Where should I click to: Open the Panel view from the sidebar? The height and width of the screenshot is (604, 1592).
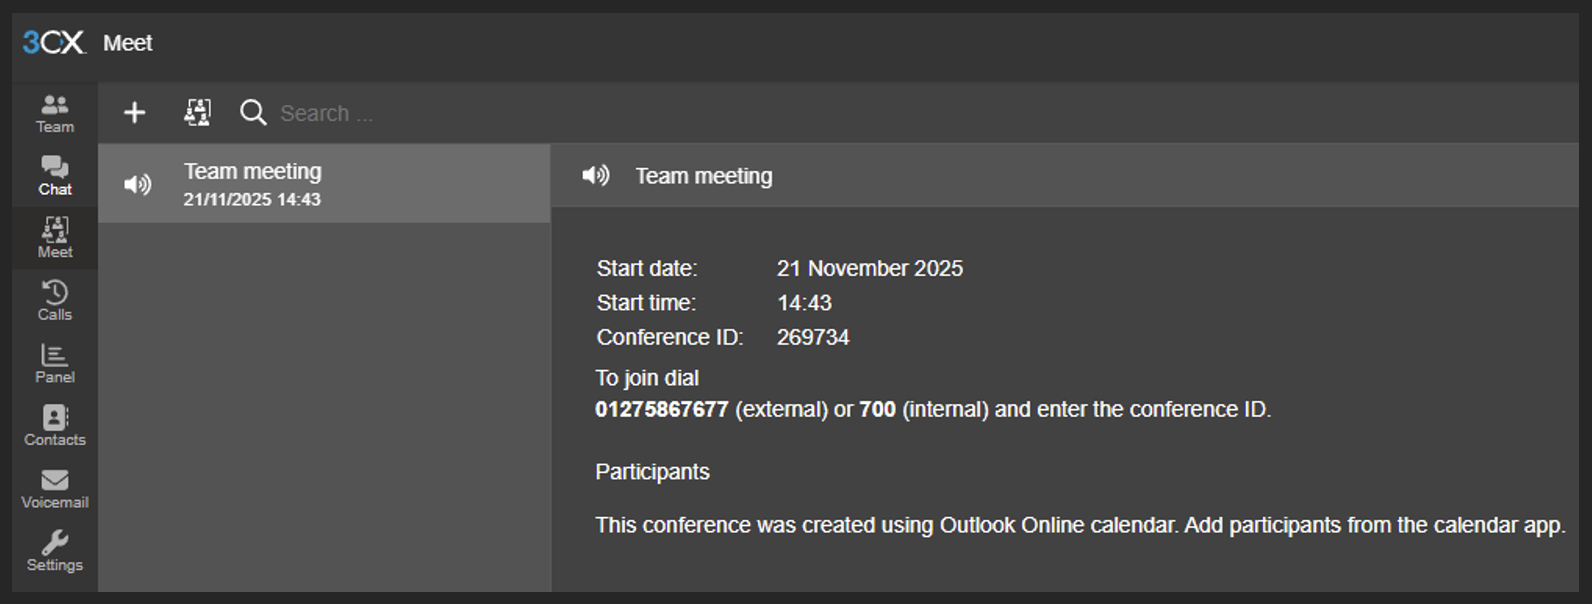(54, 363)
